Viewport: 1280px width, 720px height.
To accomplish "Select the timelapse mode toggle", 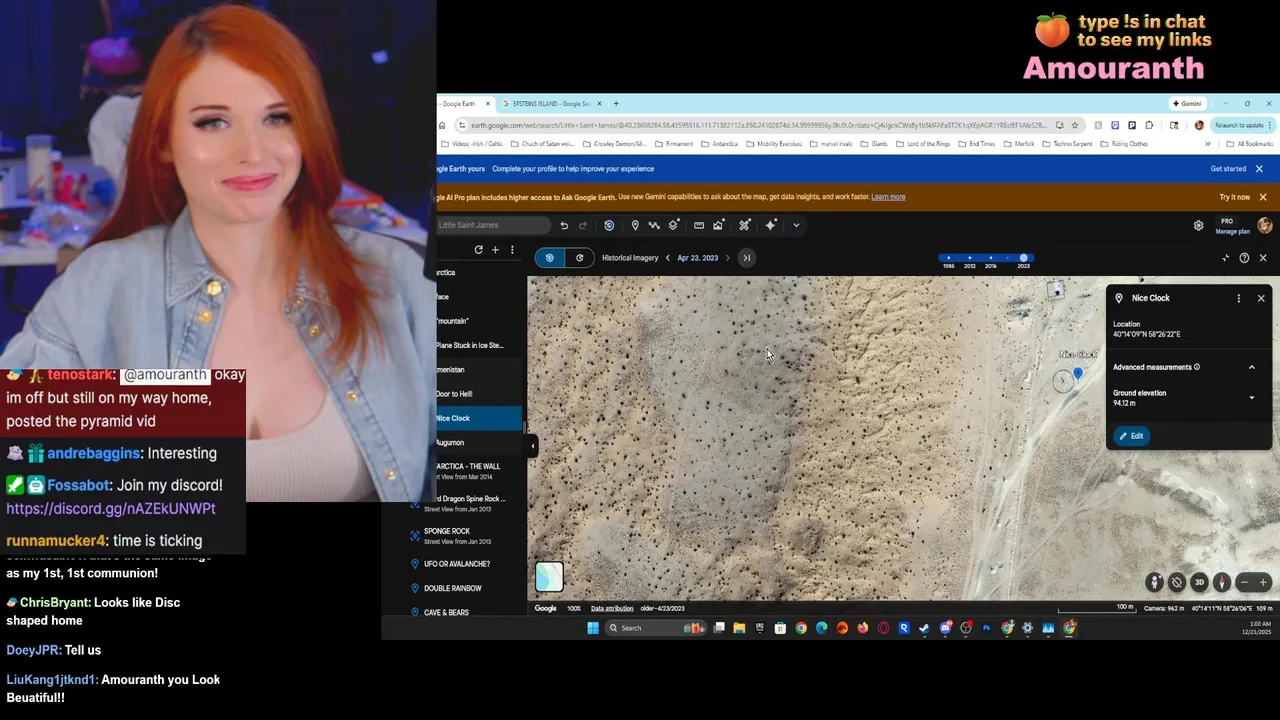I will coord(580,258).
